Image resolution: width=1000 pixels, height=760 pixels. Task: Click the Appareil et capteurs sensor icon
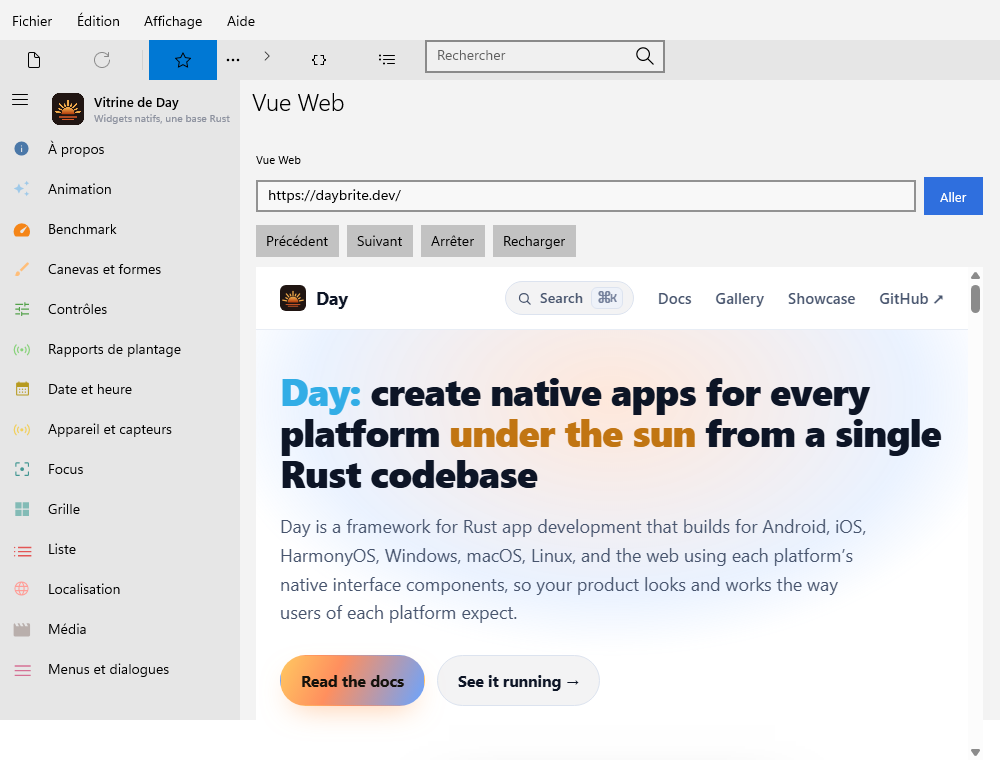click(x=22, y=429)
